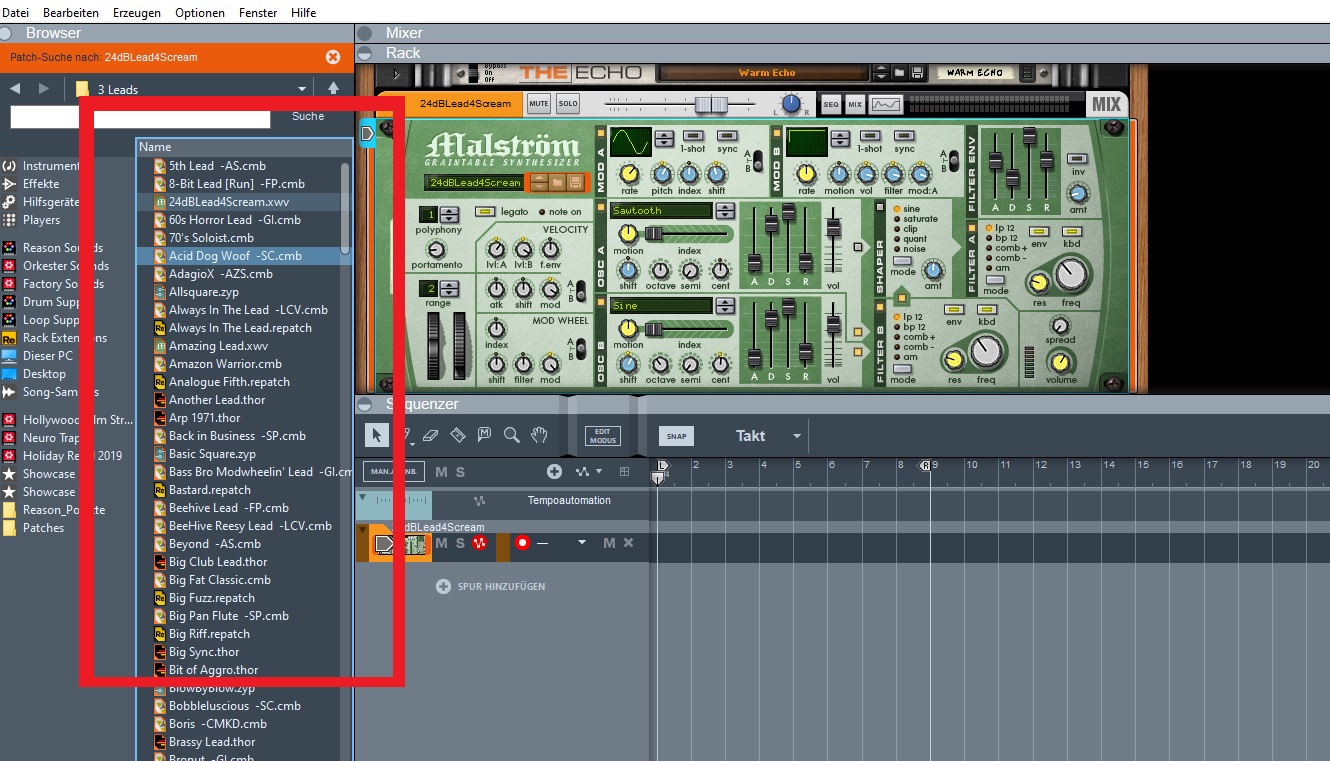Select the Mute tool in sequencer toolbar

pyautogui.click(x=485, y=435)
